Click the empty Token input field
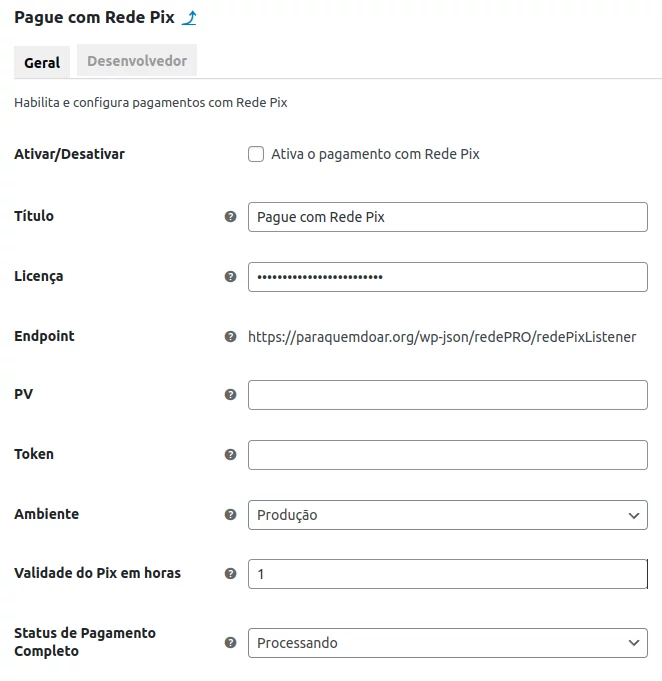Screen dimensions: 662x681 [447, 455]
